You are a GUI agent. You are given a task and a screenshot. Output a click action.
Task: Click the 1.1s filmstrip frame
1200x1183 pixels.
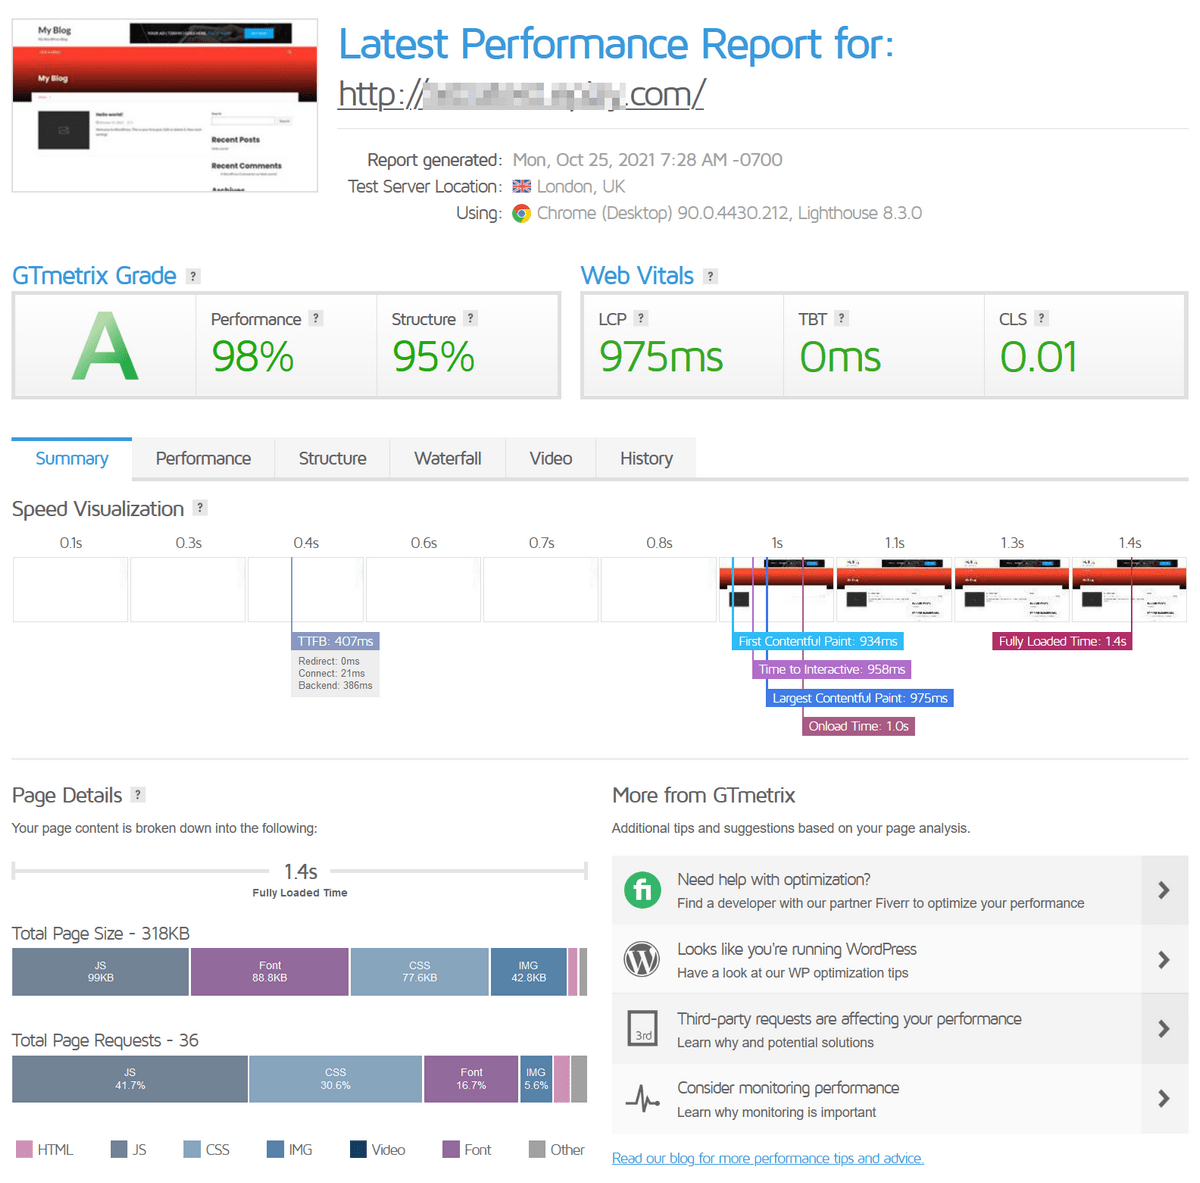[x=894, y=590]
